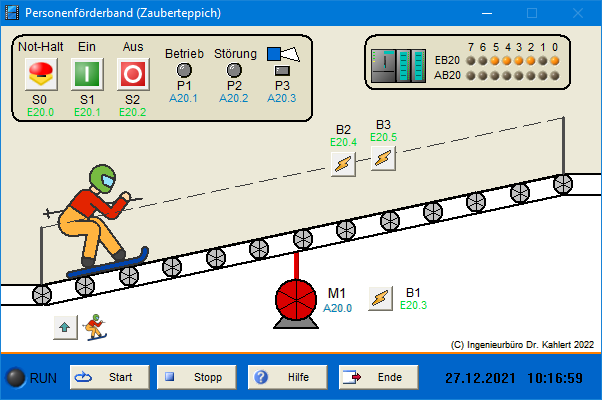The height and width of the screenshot is (400, 602).
Task: Click the up arrow button below conveyor
Action: point(65,326)
